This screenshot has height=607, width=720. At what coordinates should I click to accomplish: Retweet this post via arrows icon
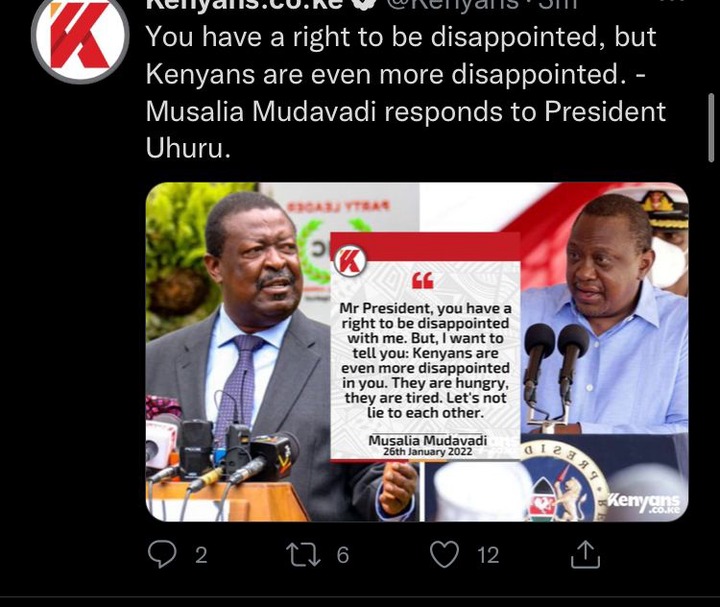click(x=303, y=555)
